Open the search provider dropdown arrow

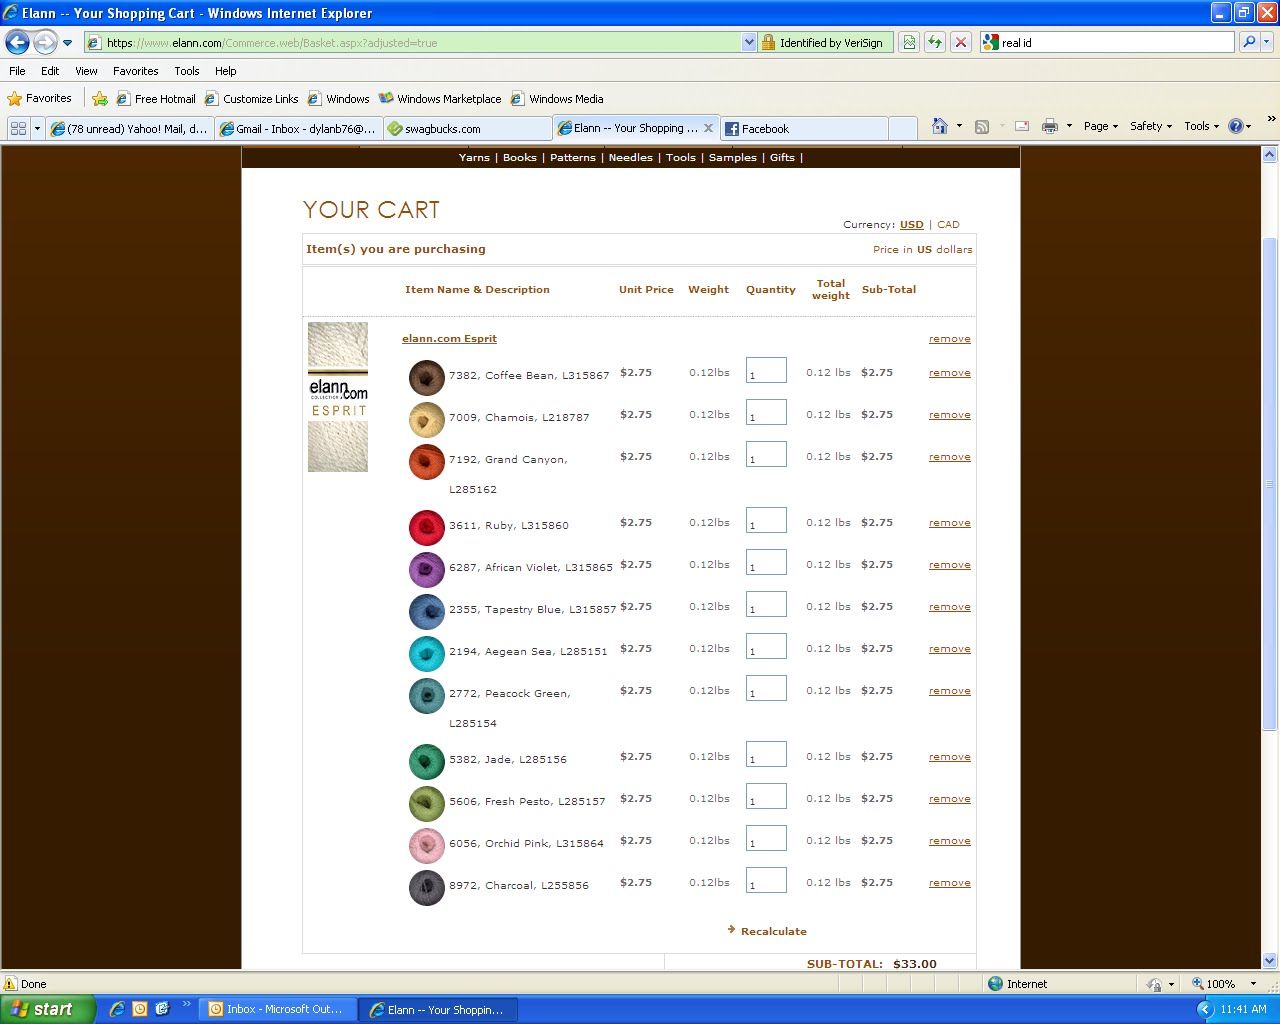pos(1267,42)
